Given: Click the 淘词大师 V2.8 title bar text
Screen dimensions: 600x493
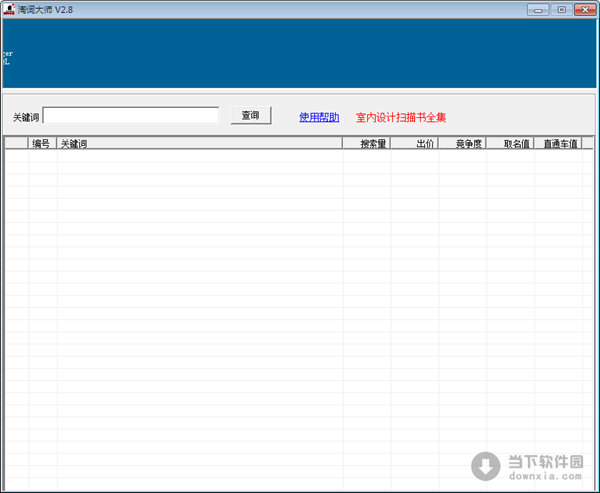Looking at the screenshot, I should point(49,8).
